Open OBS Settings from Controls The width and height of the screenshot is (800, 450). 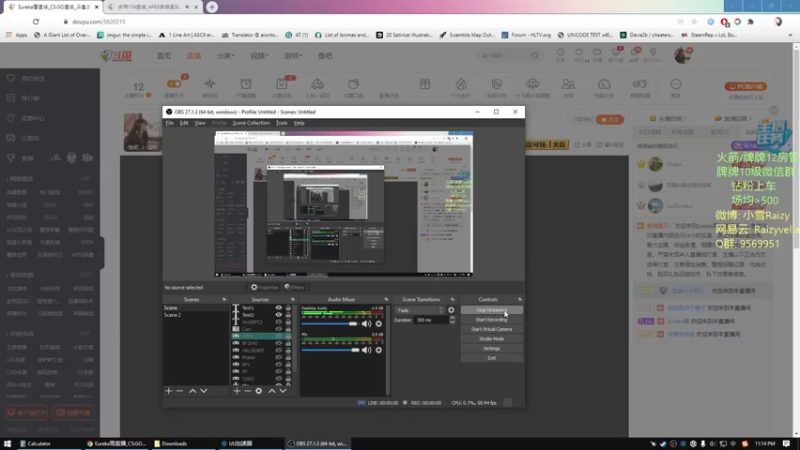point(492,348)
